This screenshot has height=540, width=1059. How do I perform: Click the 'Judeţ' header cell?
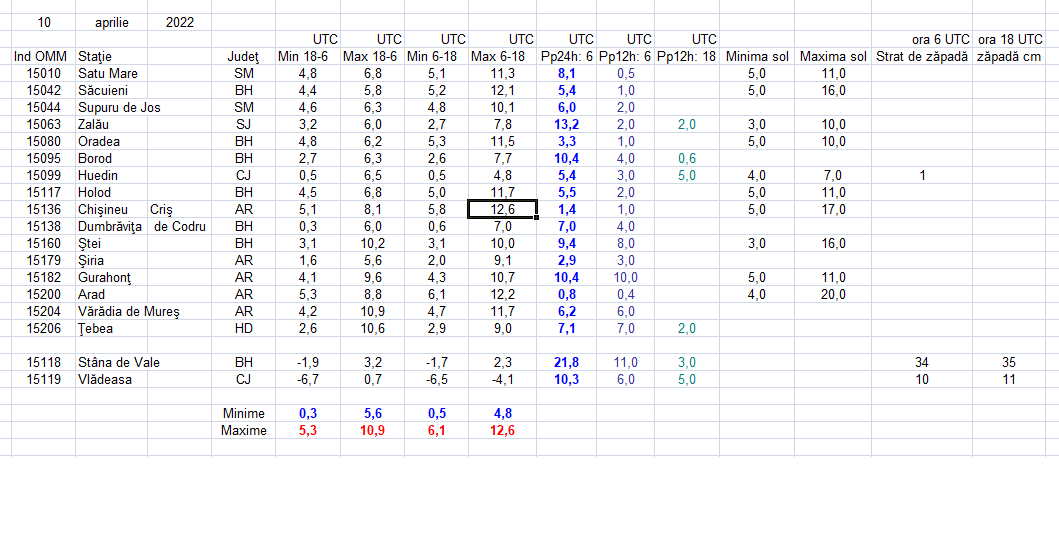point(244,57)
